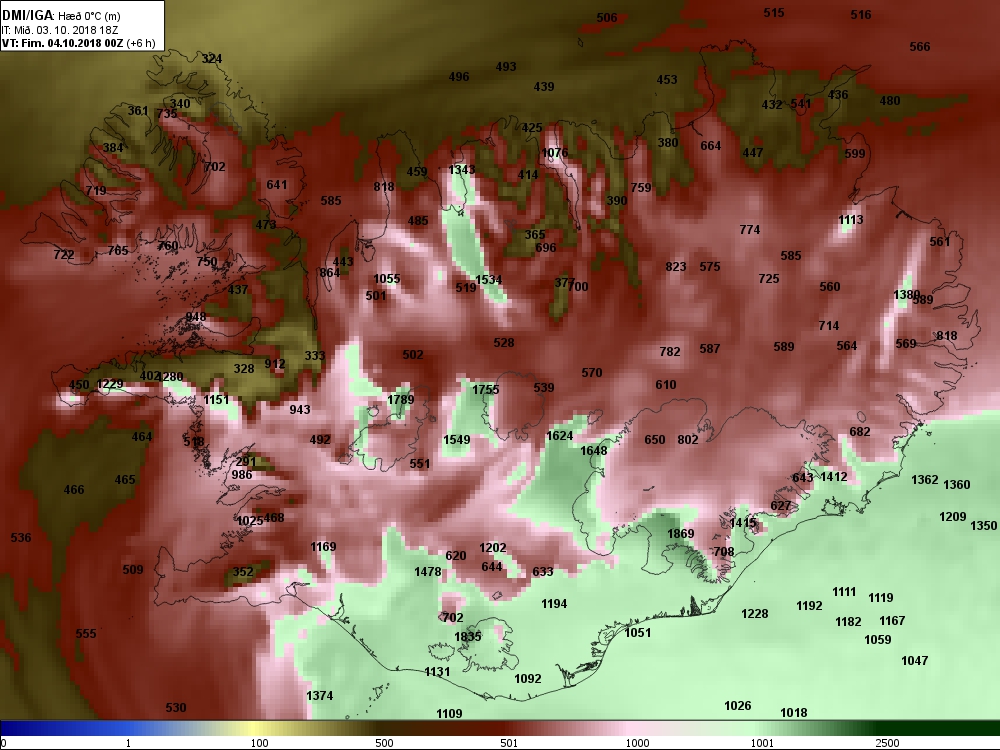Select the map value '1534'
The image size is (1000, 750).
pos(489,280)
